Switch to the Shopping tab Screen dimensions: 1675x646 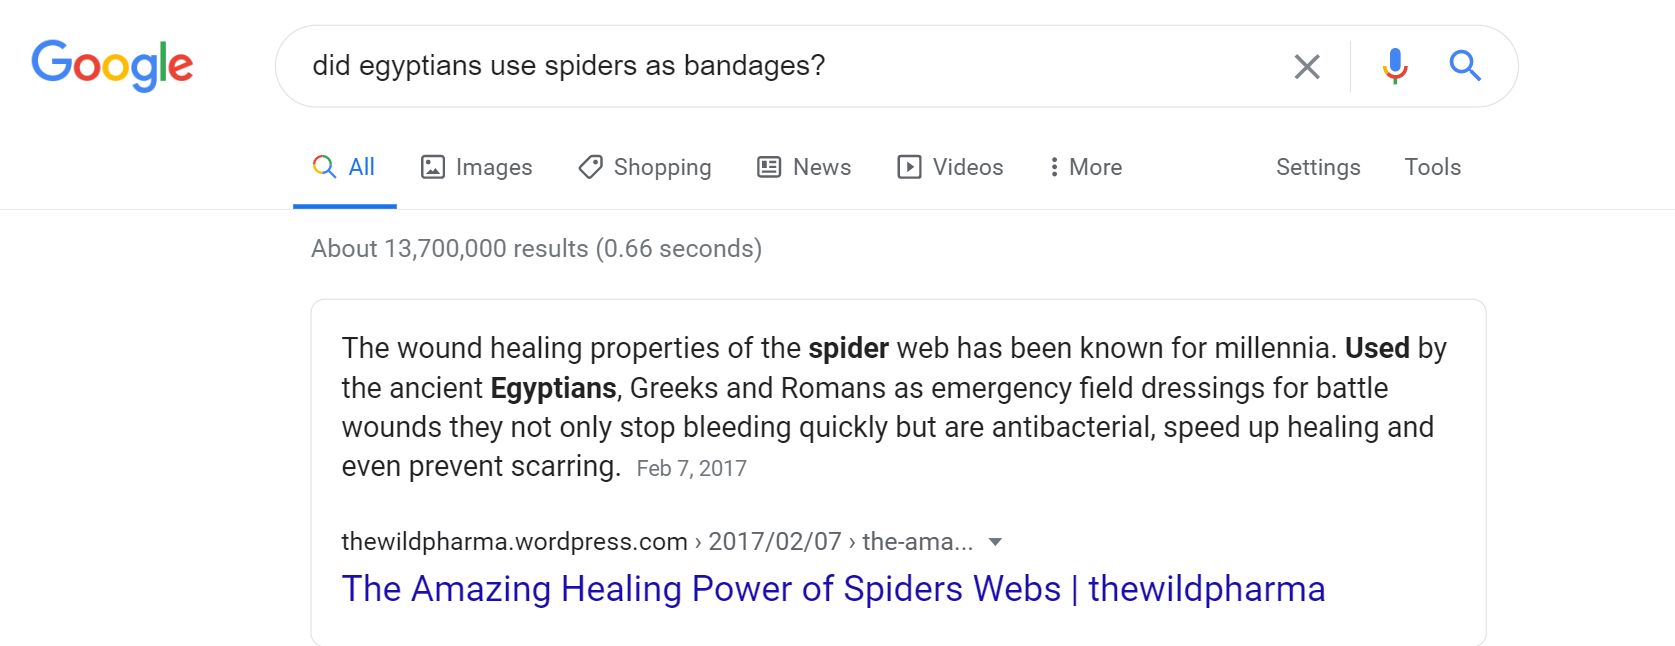click(x=644, y=167)
